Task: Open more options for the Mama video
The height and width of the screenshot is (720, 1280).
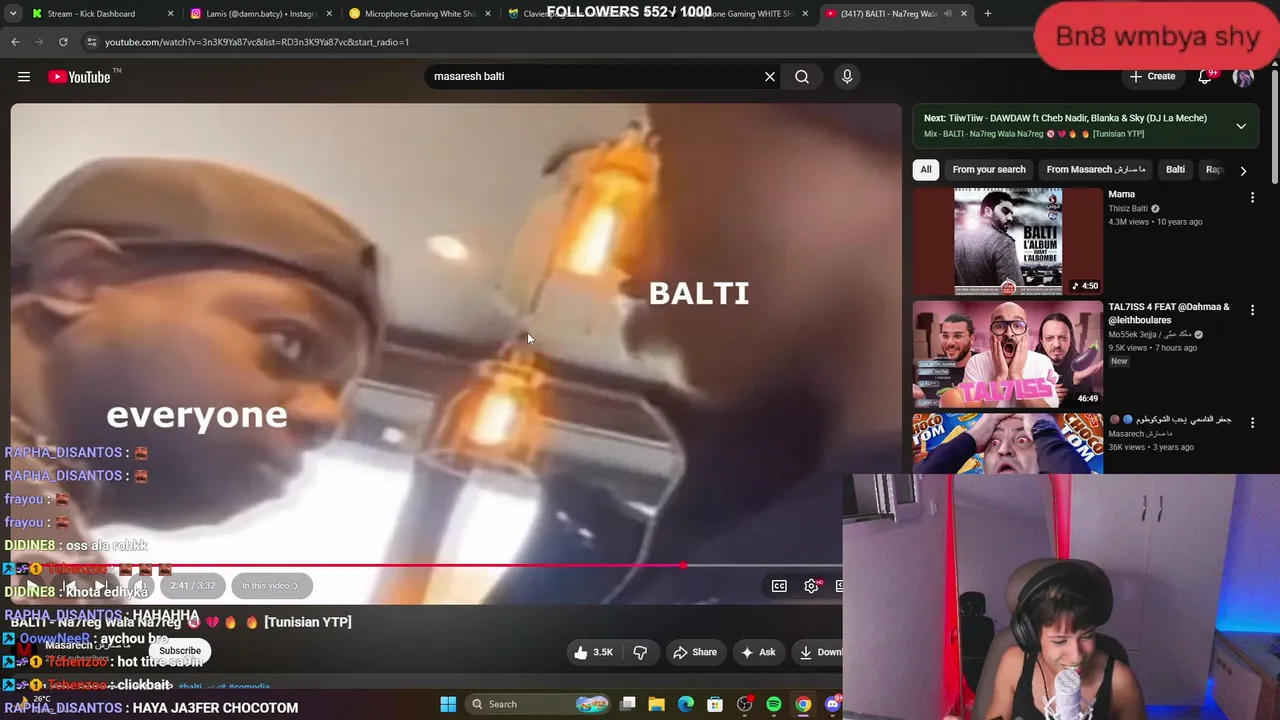Action: pos(1252,198)
